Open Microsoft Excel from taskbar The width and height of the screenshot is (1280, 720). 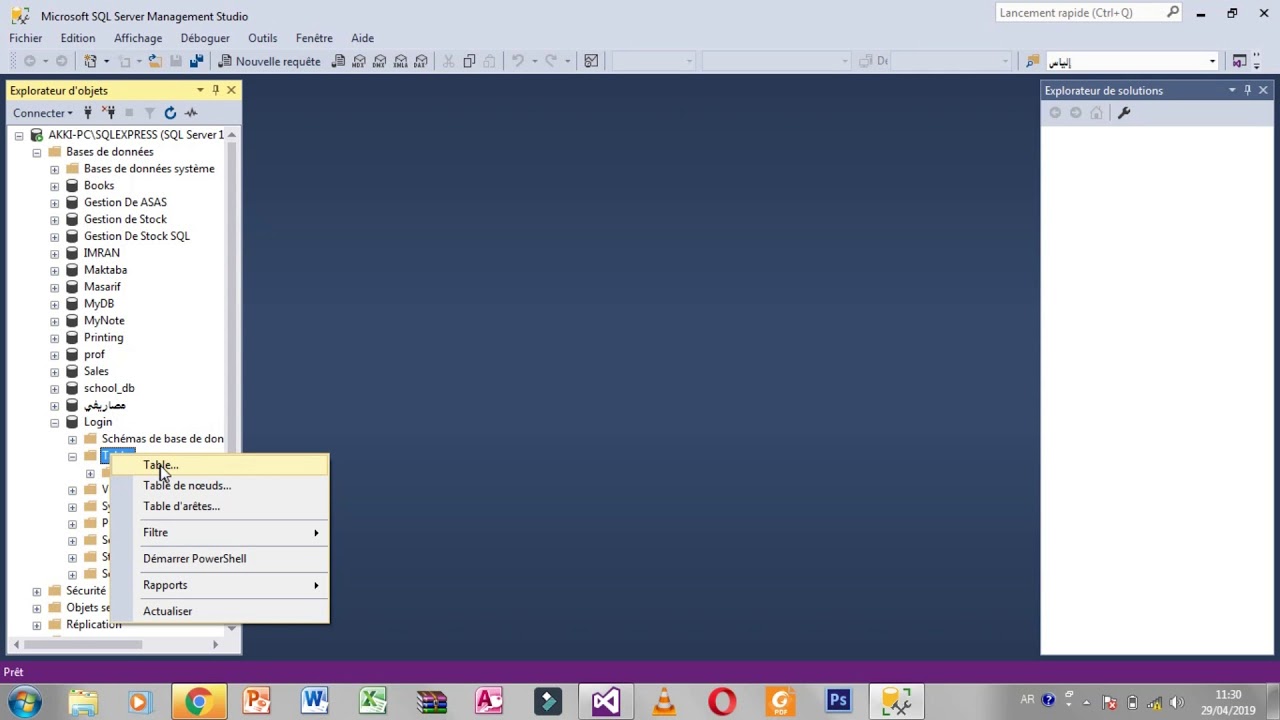point(373,701)
